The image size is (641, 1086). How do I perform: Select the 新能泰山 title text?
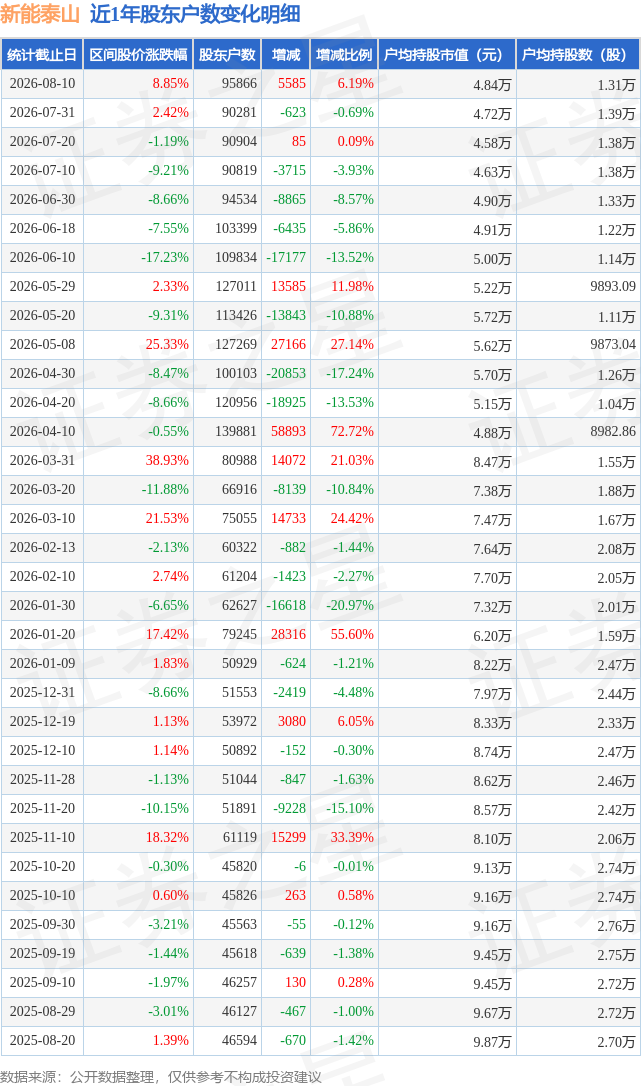40,15
